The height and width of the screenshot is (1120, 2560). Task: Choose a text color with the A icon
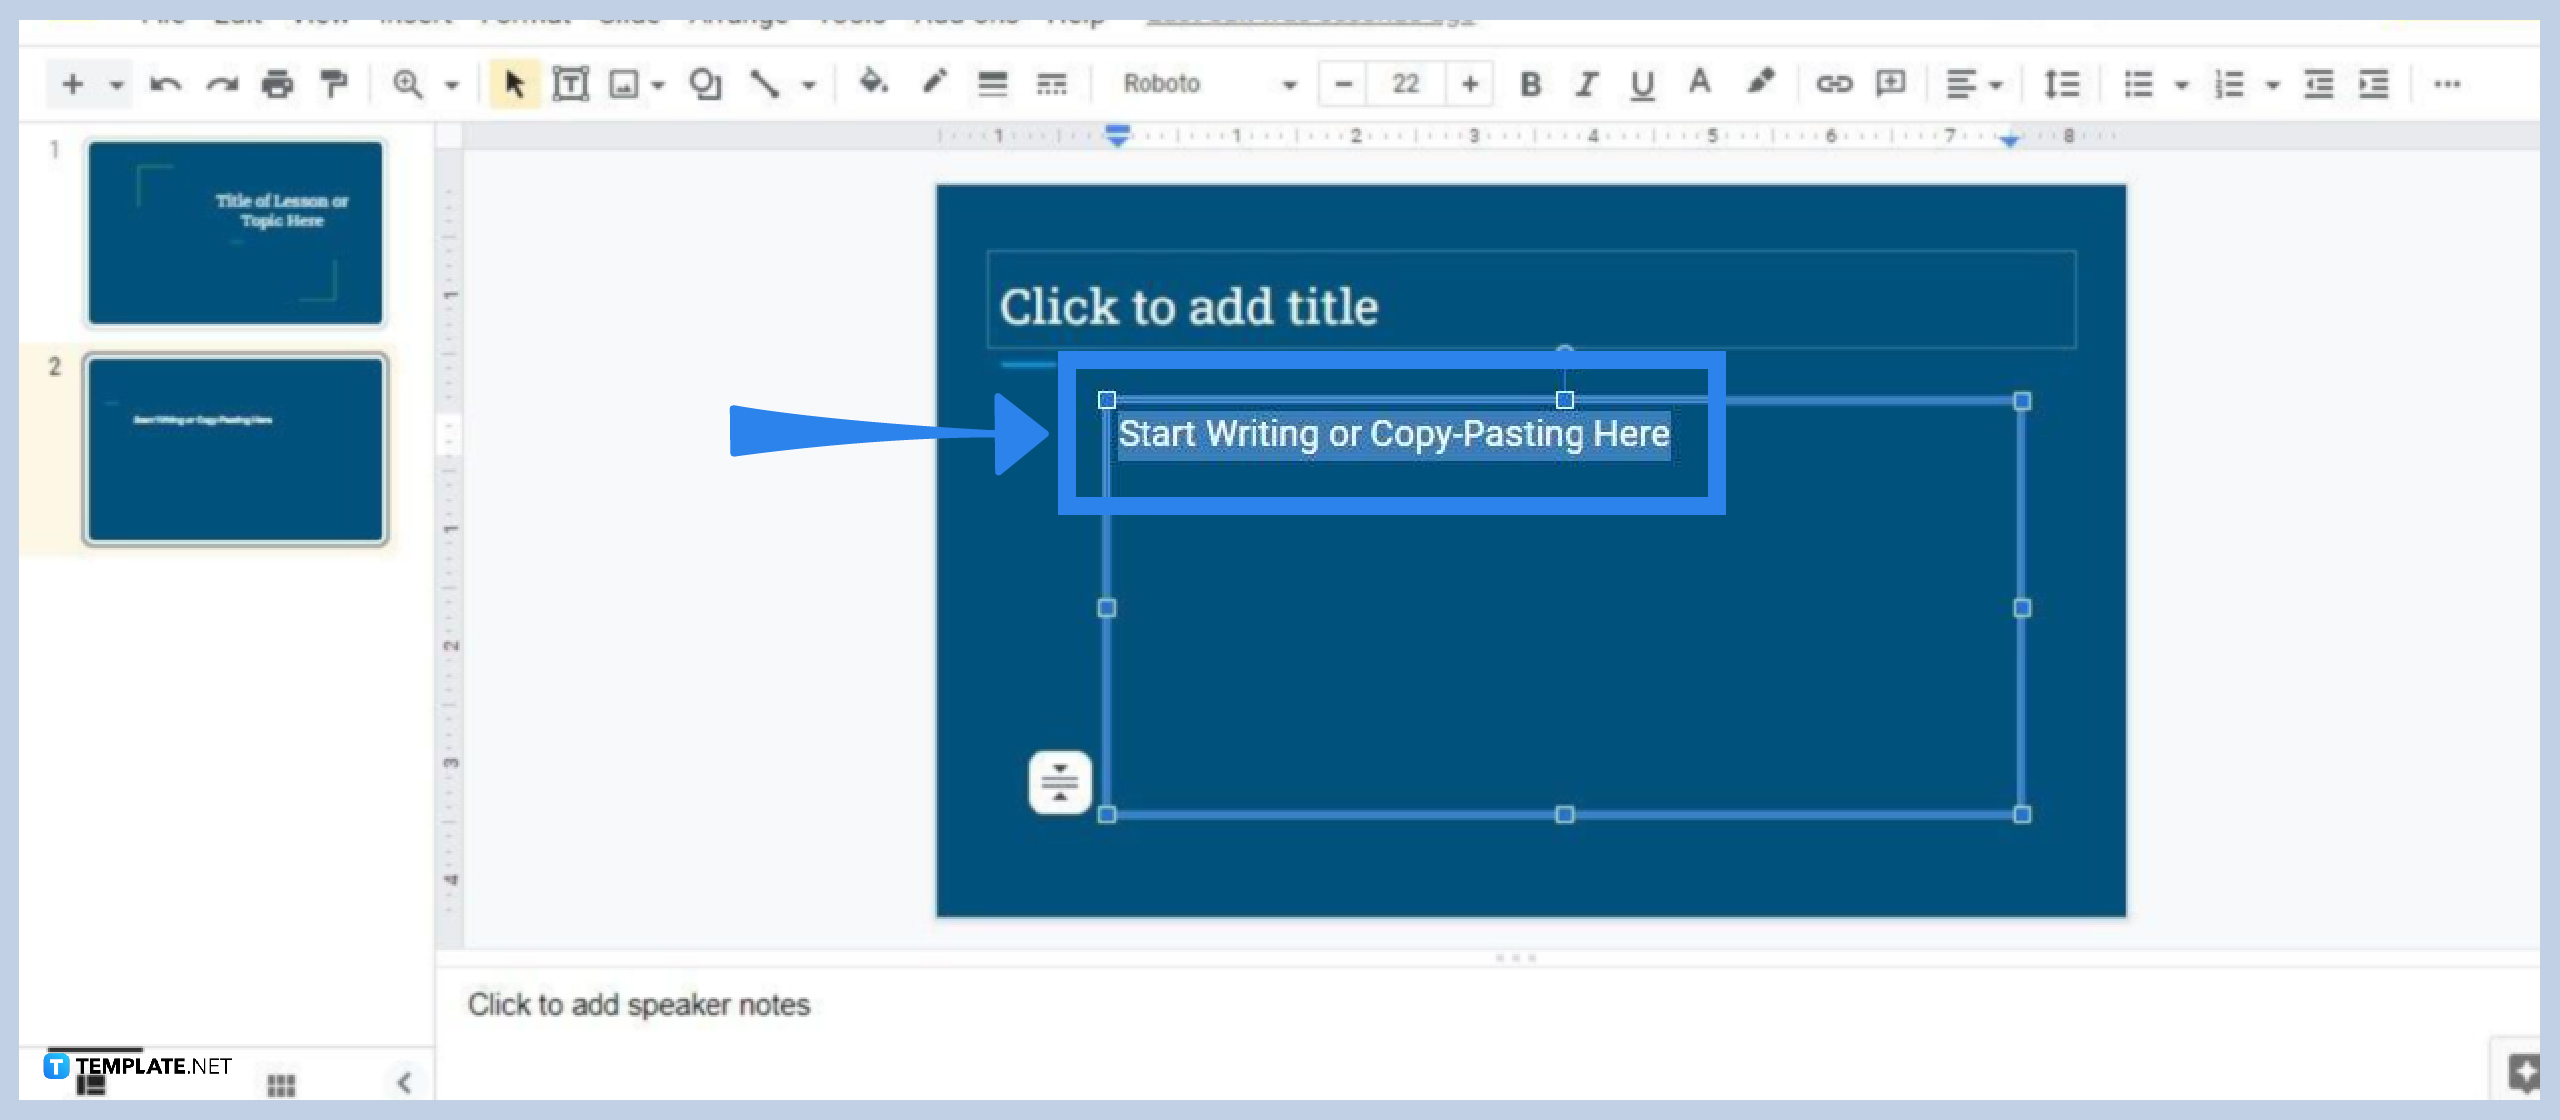click(1699, 84)
